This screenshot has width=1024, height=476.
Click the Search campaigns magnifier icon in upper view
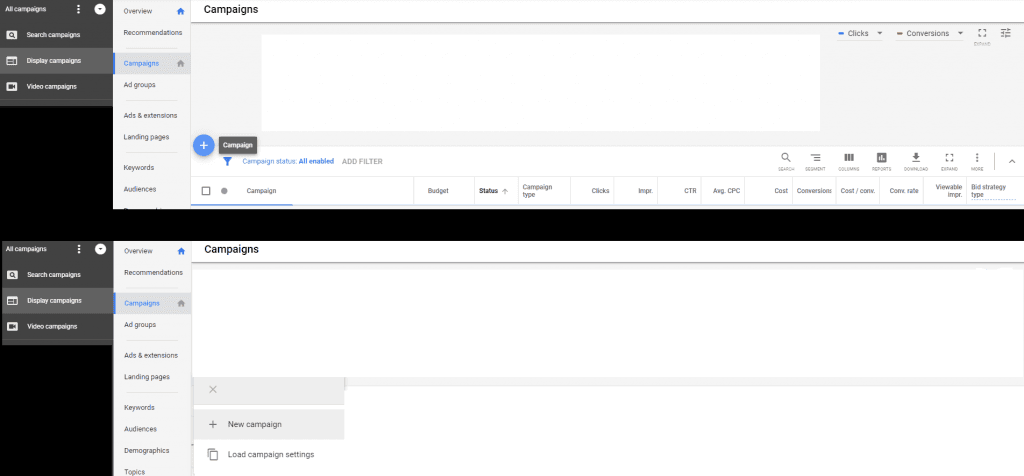(x=11, y=35)
